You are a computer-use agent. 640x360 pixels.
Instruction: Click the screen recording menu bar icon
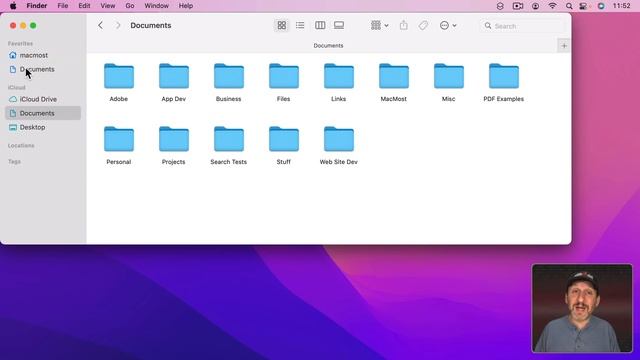(518, 6)
